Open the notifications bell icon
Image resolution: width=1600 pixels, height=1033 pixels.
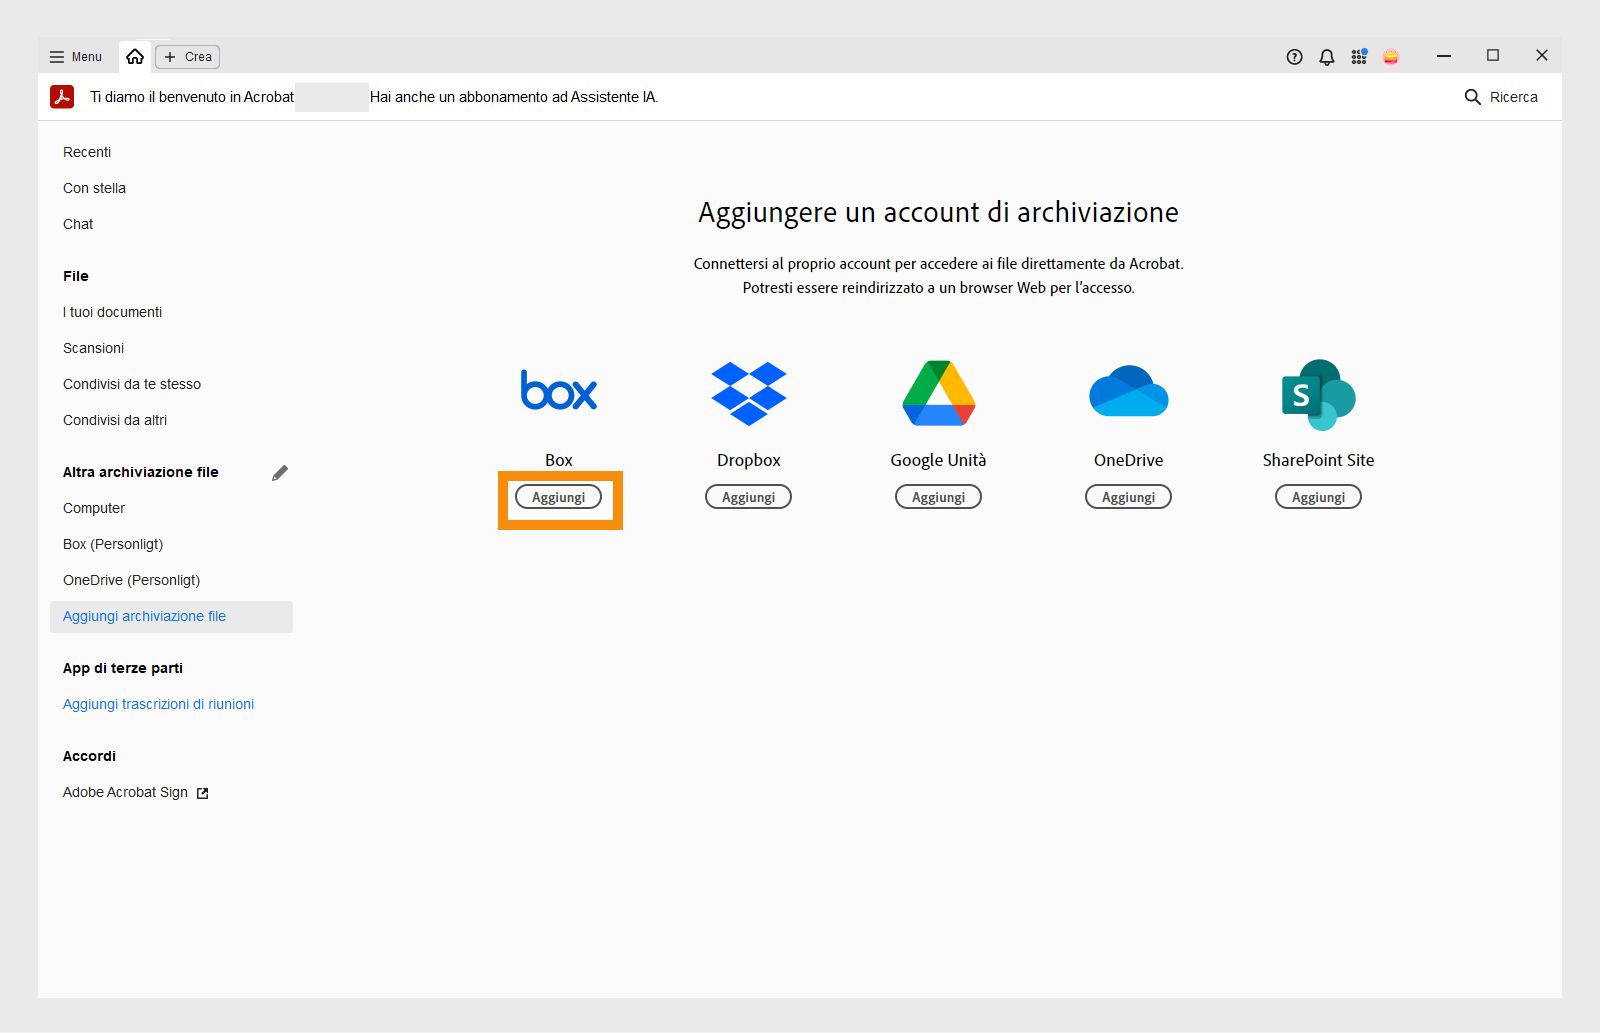click(1326, 57)
